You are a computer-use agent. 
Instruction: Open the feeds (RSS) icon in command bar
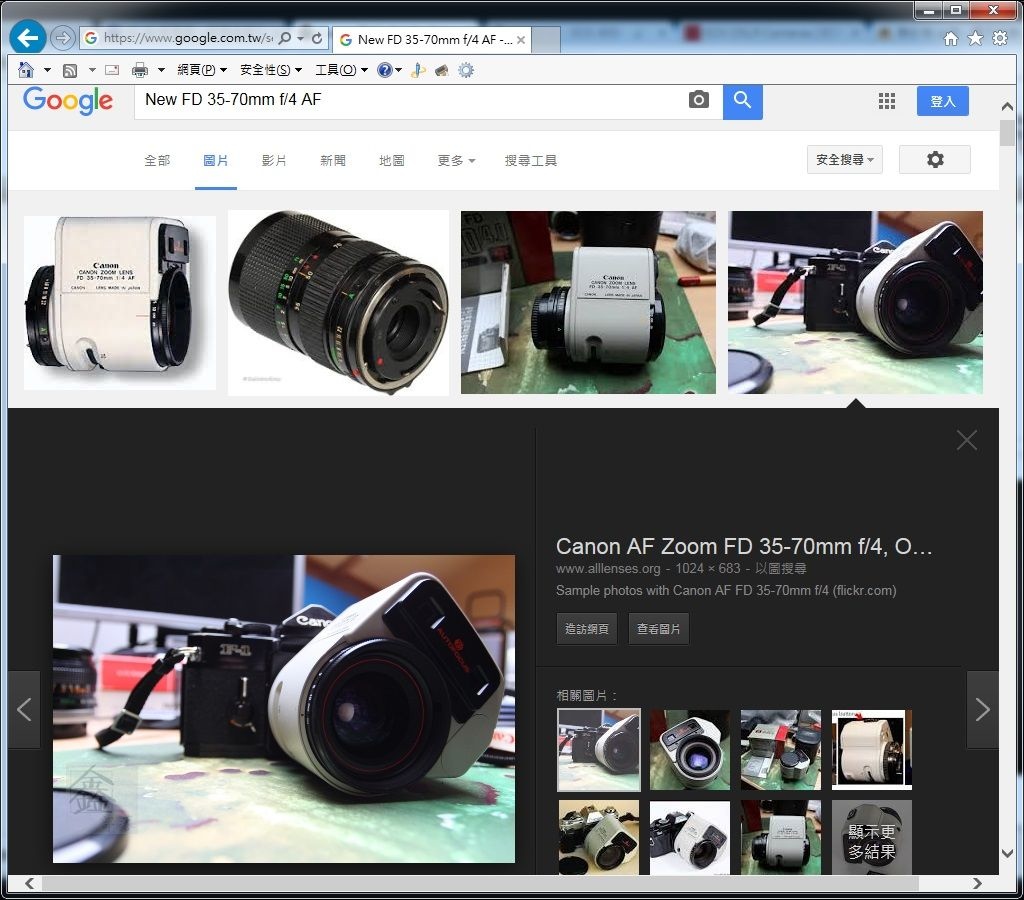70,70
